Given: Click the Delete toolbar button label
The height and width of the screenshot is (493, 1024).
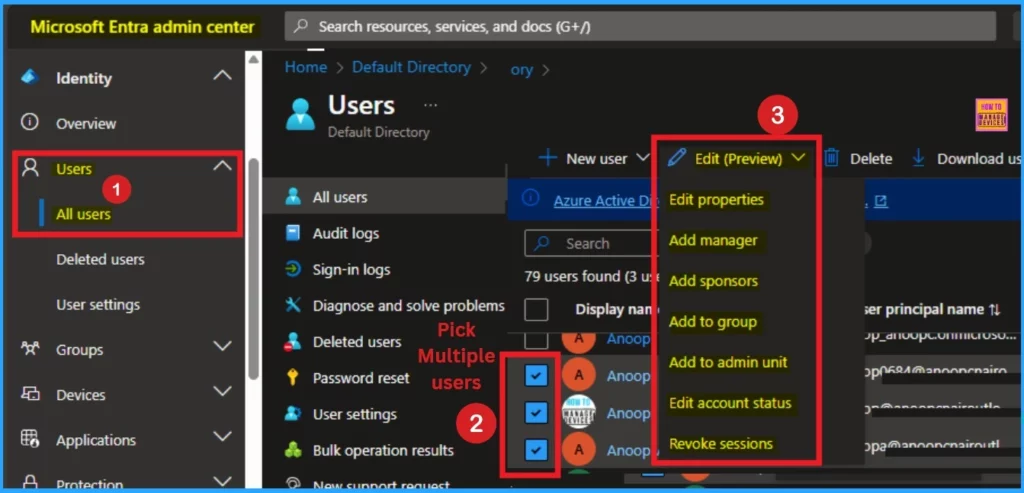Looking at the screenshot, I should [871, 159].
